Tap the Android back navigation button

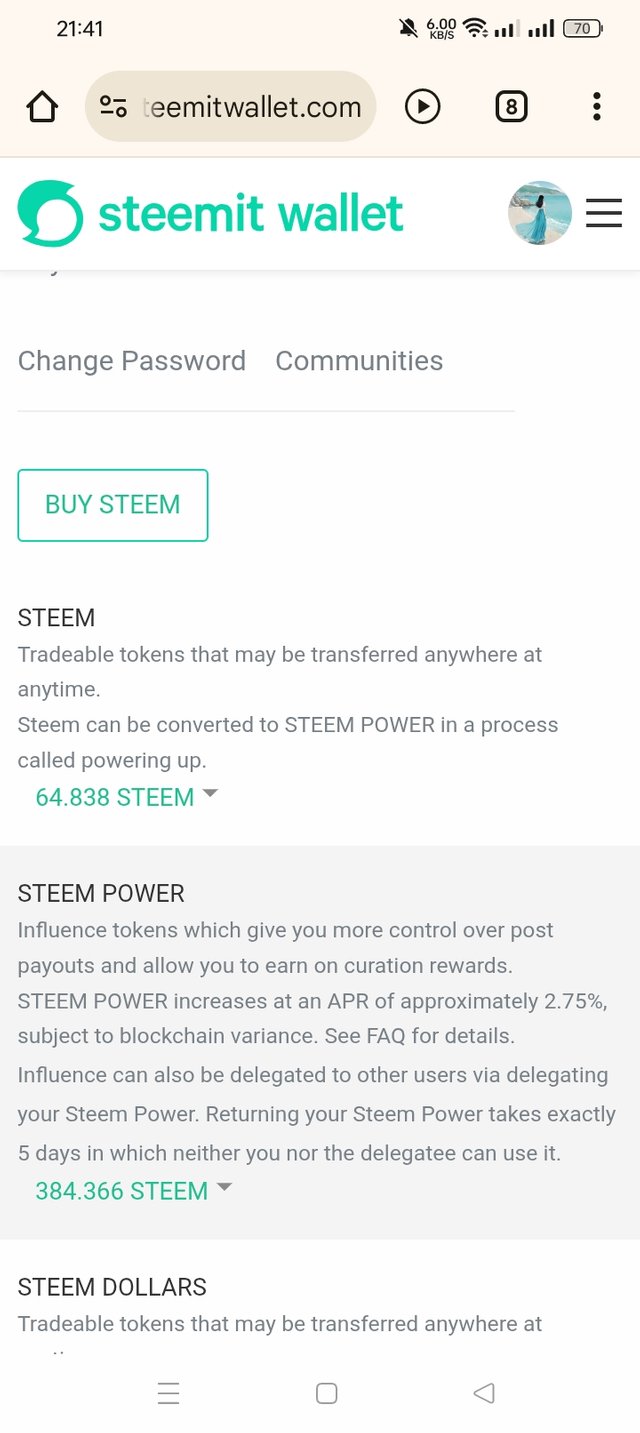pyautogui.click(x=484, y=1393)
